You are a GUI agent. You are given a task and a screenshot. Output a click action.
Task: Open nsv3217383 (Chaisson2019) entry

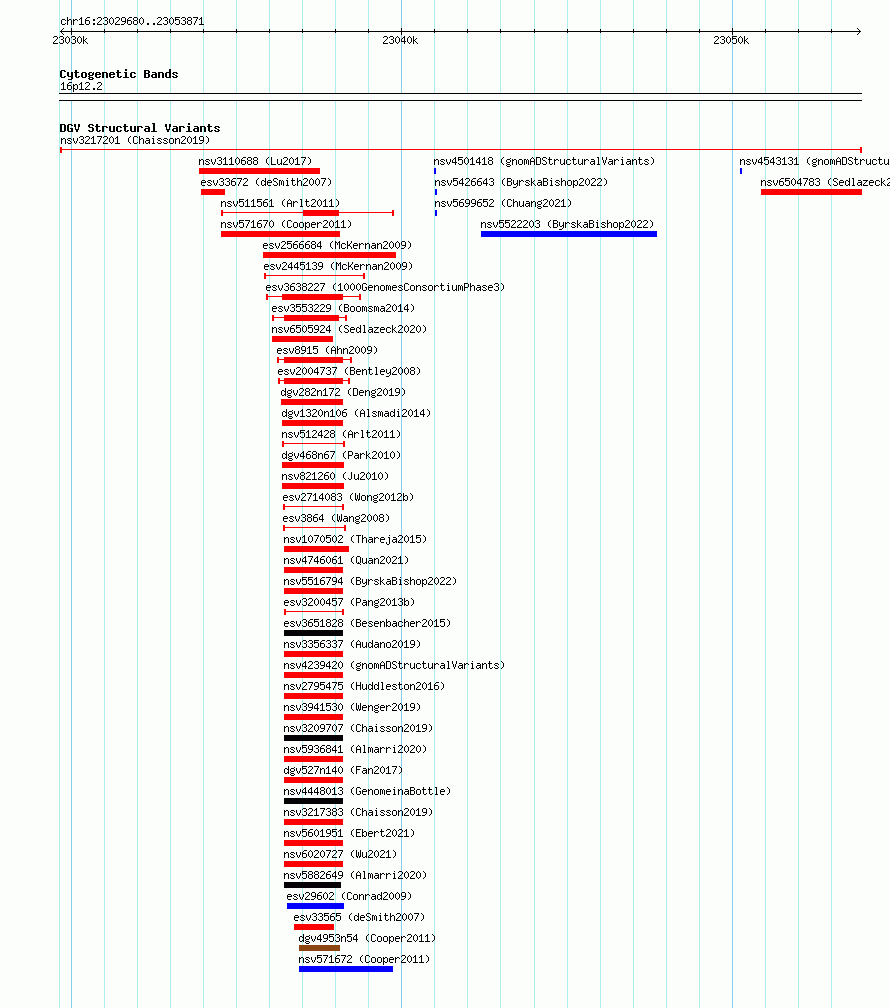pos(359,813)
